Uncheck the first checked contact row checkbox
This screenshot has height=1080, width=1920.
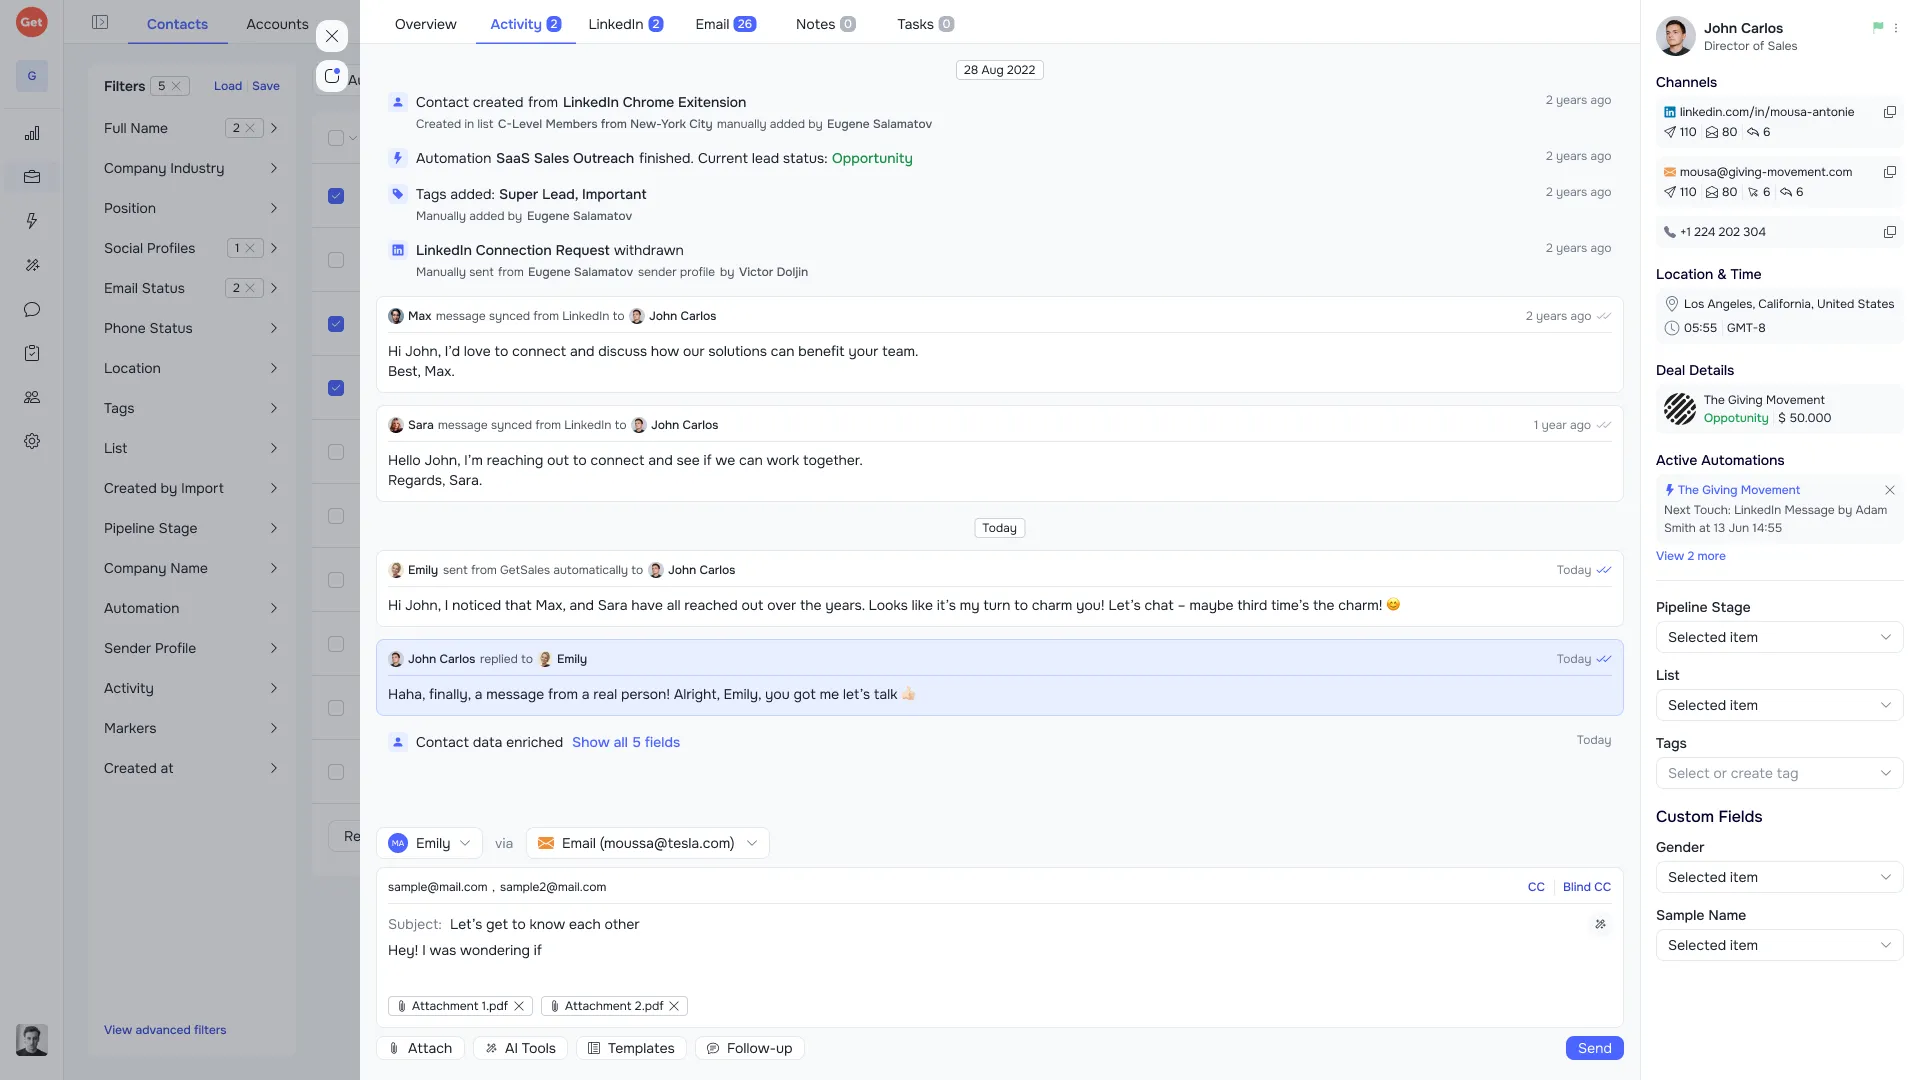coord(336,196)
